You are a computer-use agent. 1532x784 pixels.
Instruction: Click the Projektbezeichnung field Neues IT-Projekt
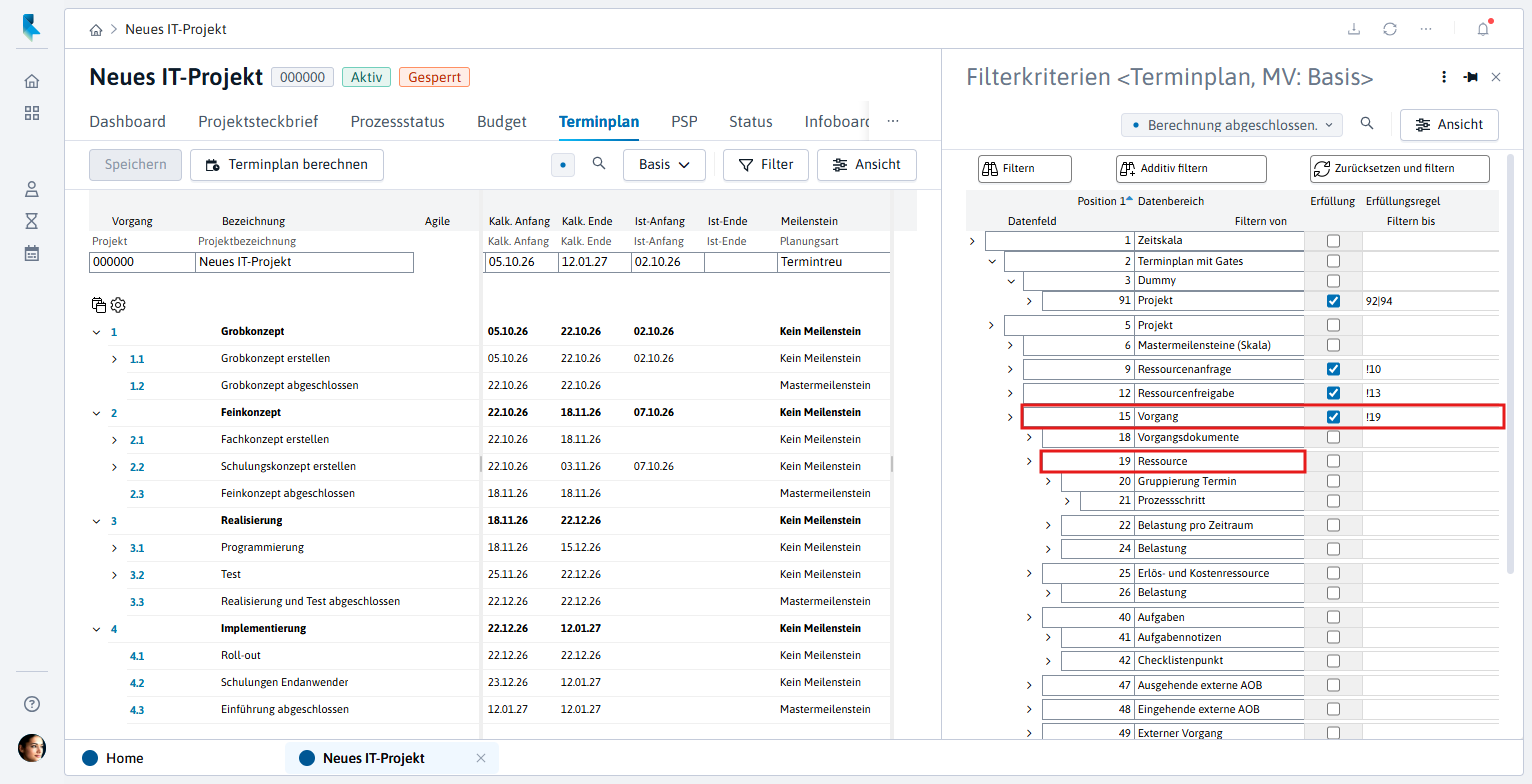(305, 262)
